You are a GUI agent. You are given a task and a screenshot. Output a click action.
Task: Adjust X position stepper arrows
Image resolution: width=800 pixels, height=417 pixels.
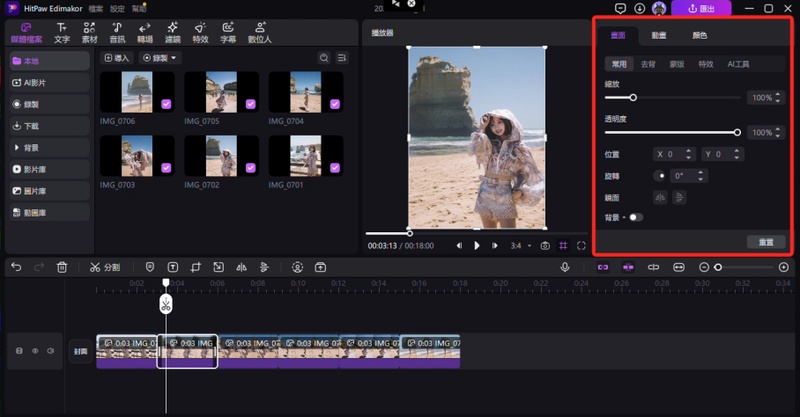point(688,154)
